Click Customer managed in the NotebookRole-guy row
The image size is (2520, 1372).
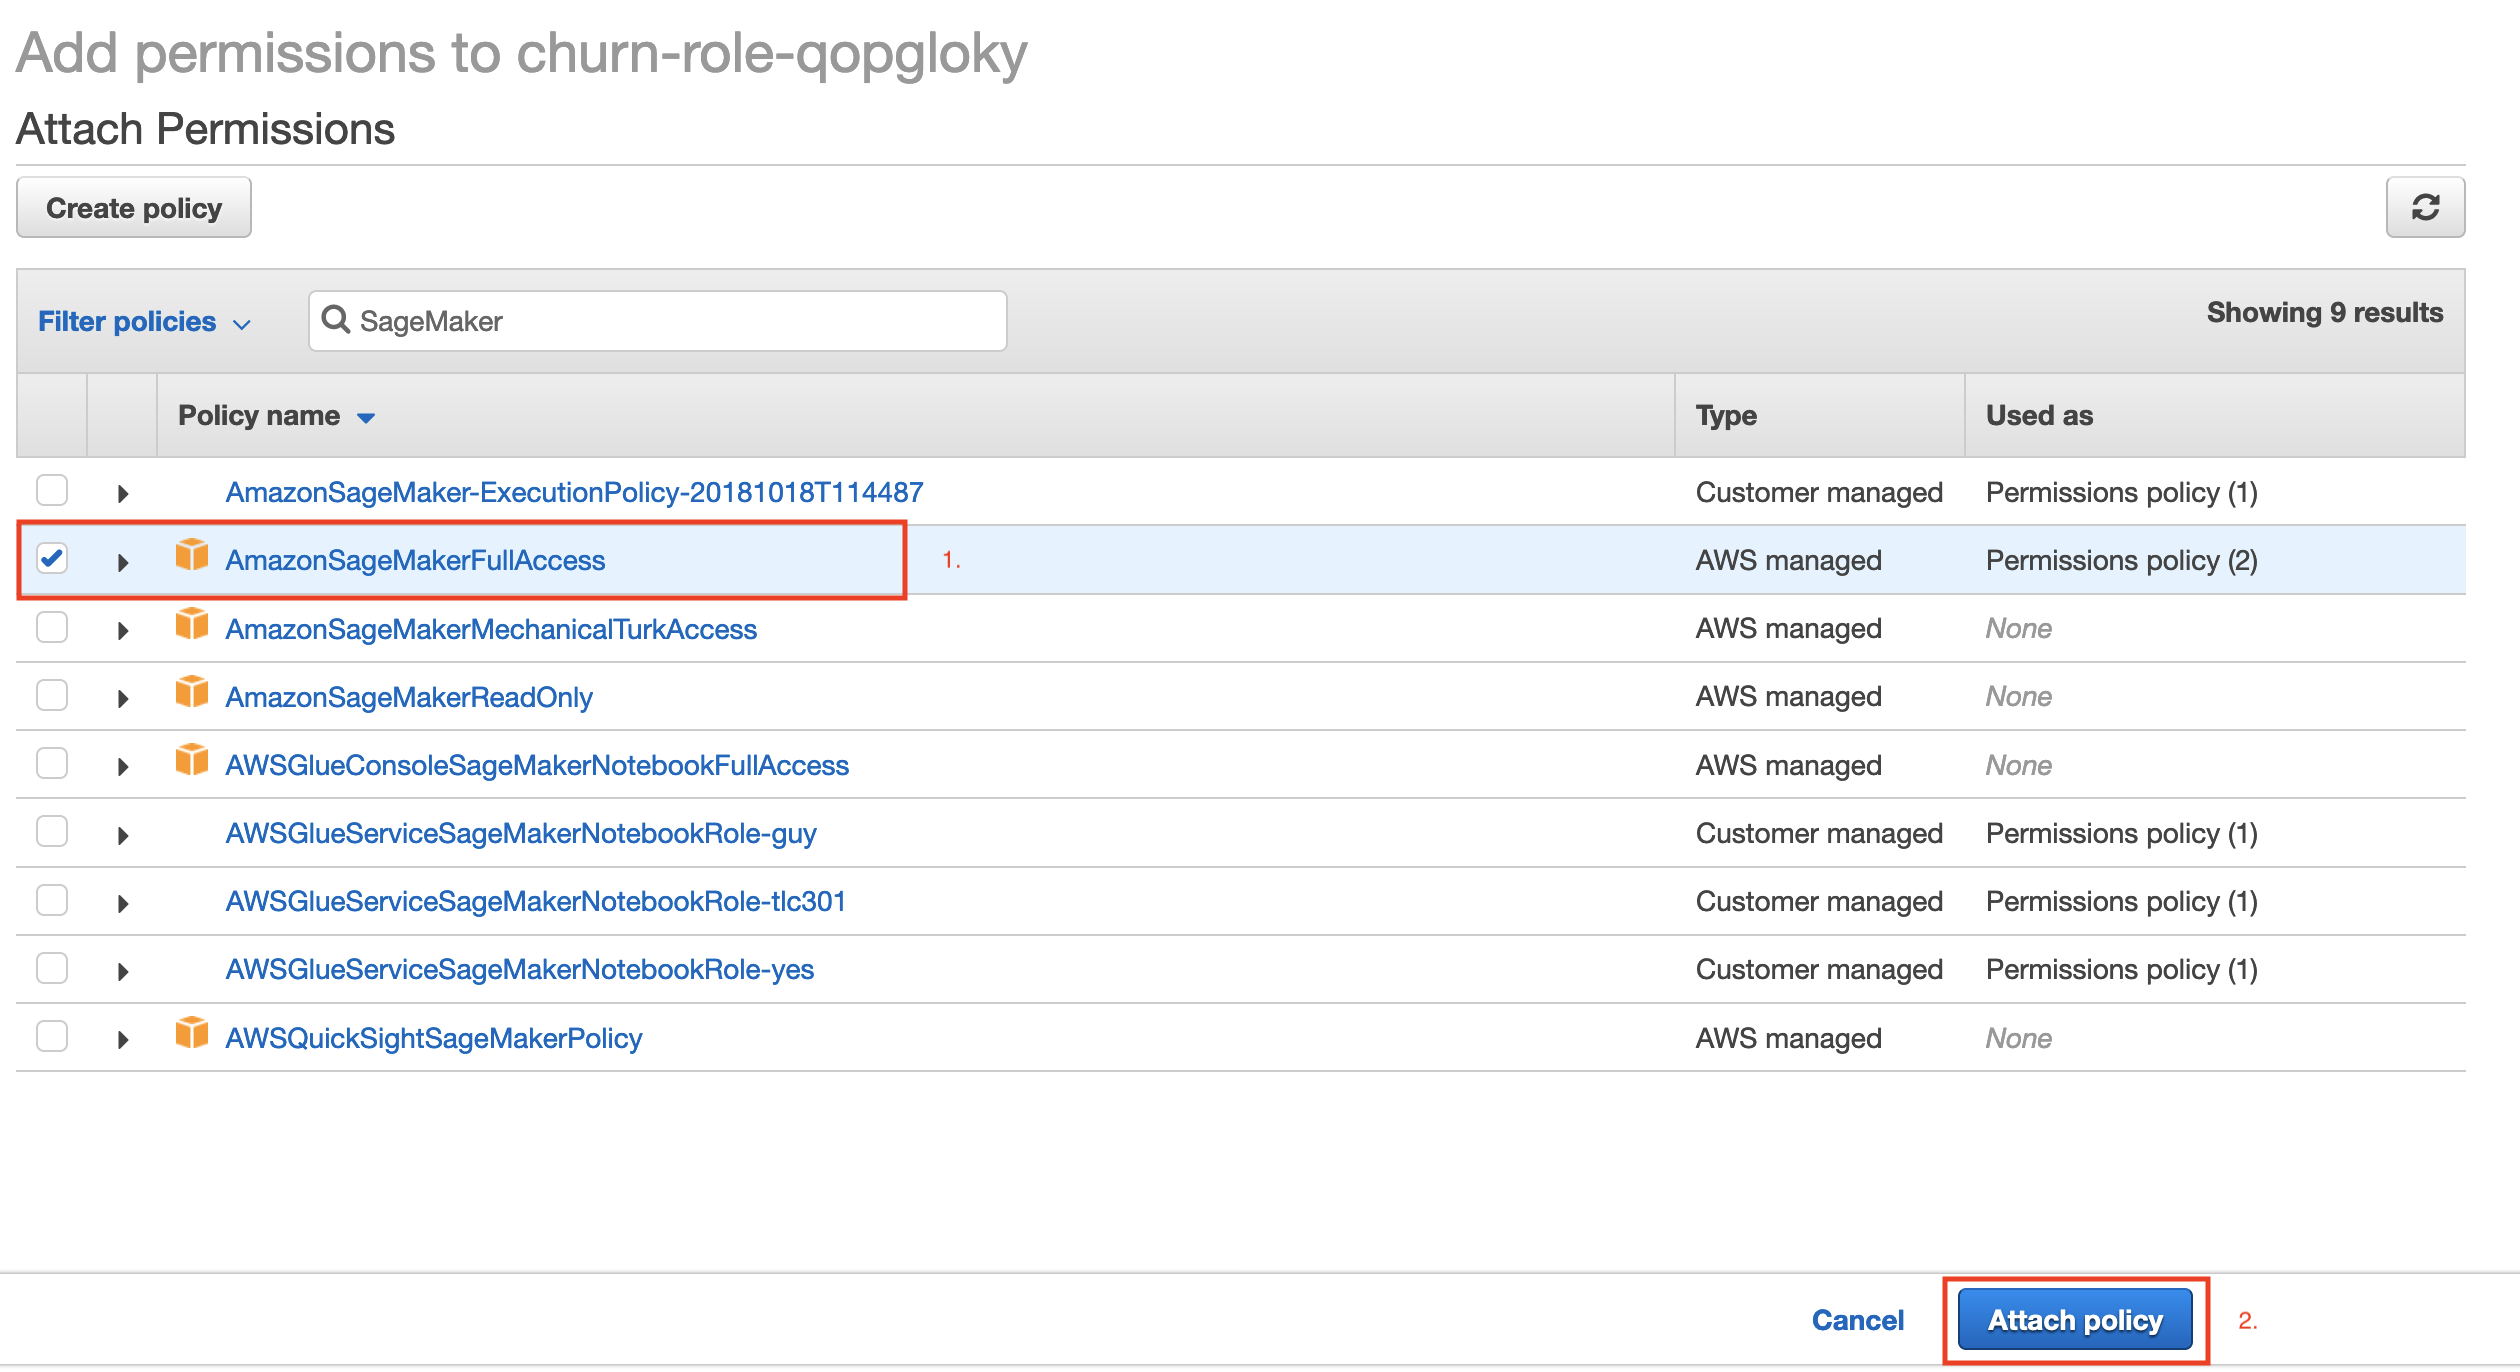[x=1819, y=833]
